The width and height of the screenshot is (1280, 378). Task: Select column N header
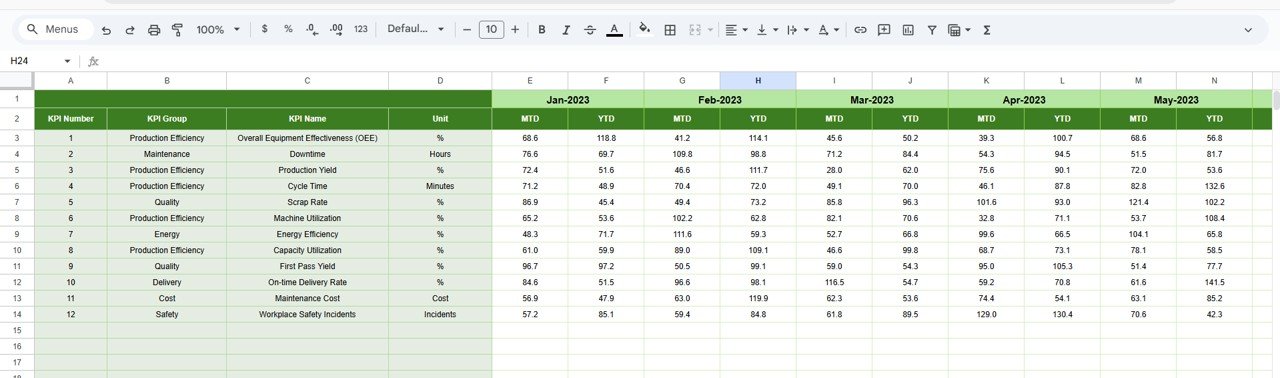[x=1214, y=80]
